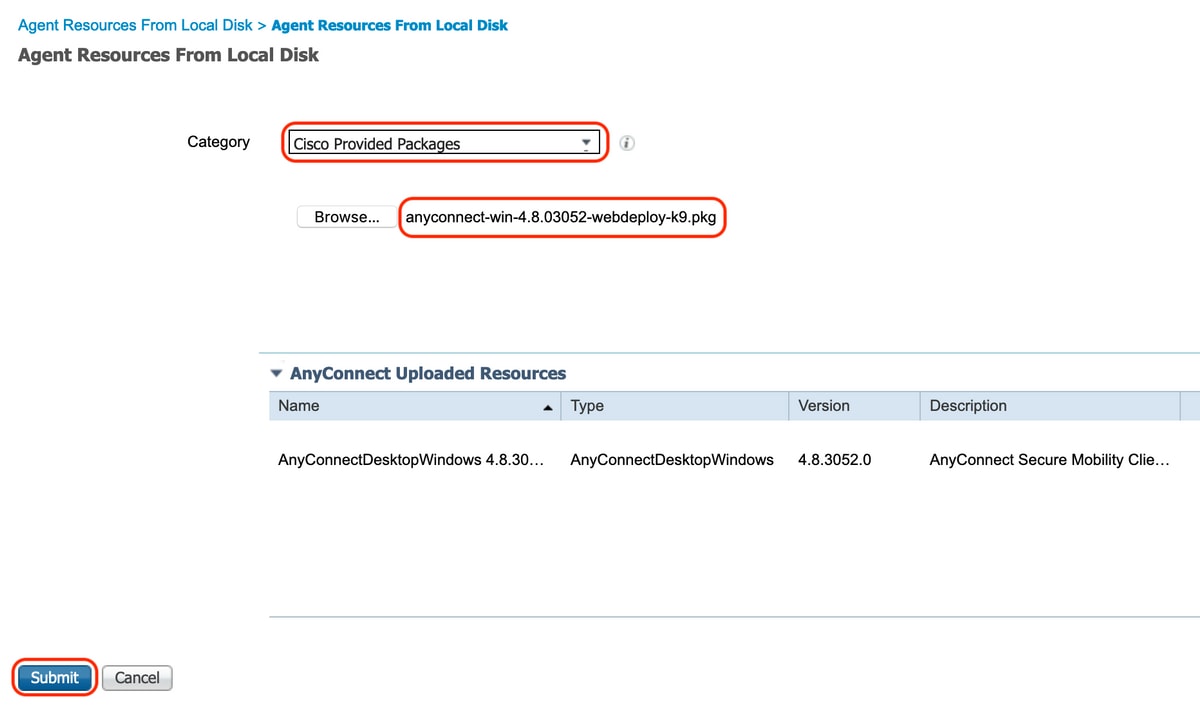
Task: Select the AnyConnectDesktopWindows 4.8.30... row name
Action: coord(411,460)
